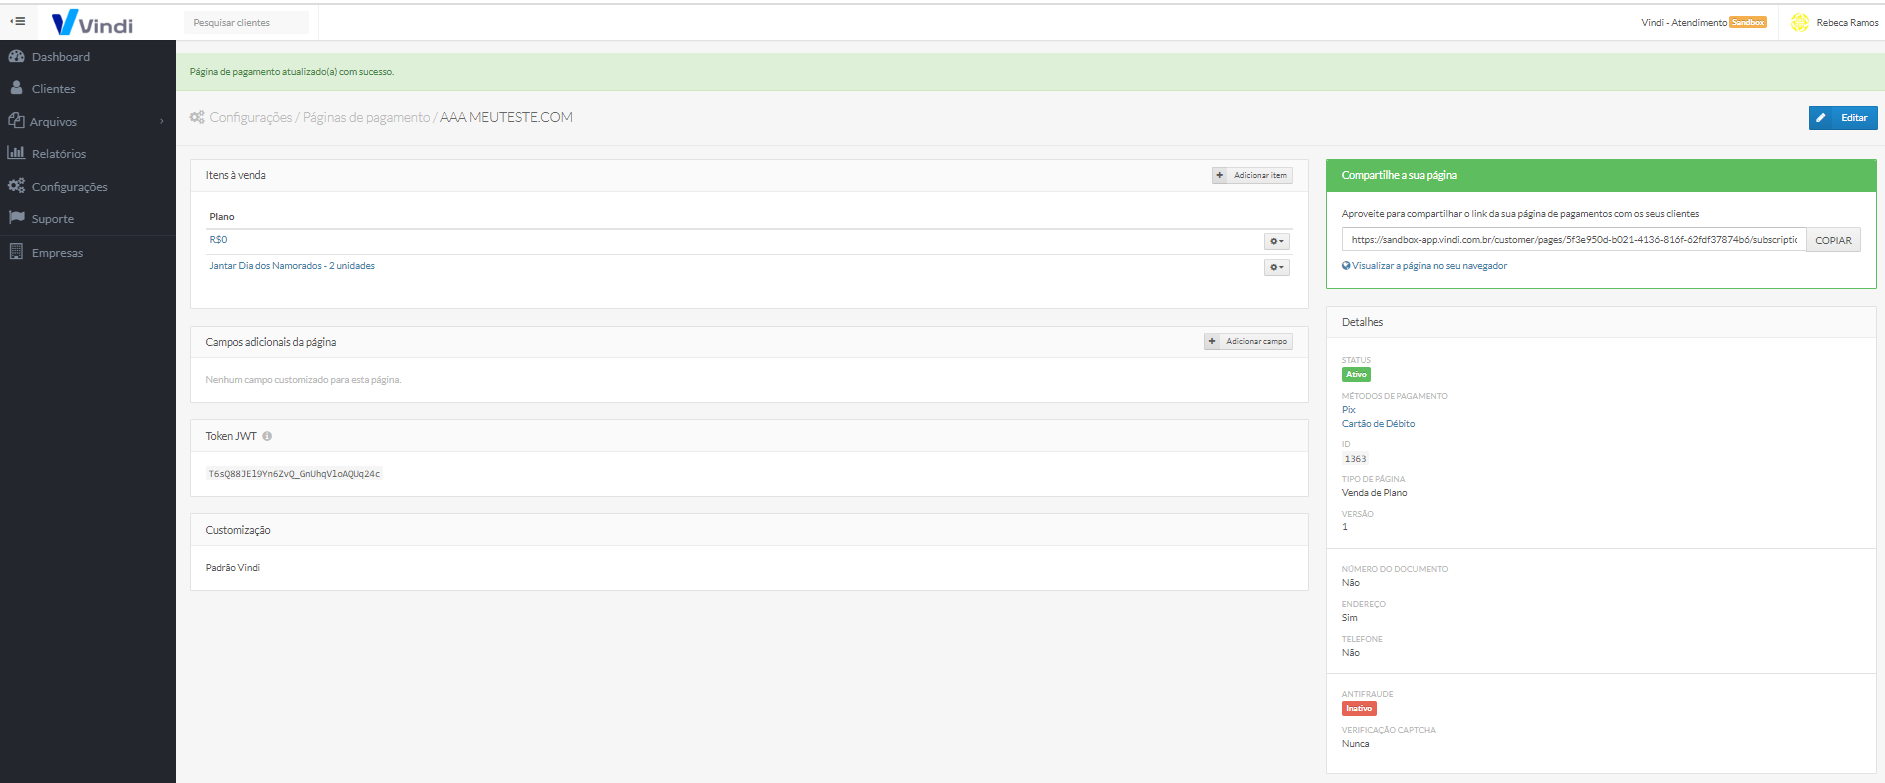Click Adicionar campo button
Viewport: 1885px width, 783px height.
[1248, 342]
